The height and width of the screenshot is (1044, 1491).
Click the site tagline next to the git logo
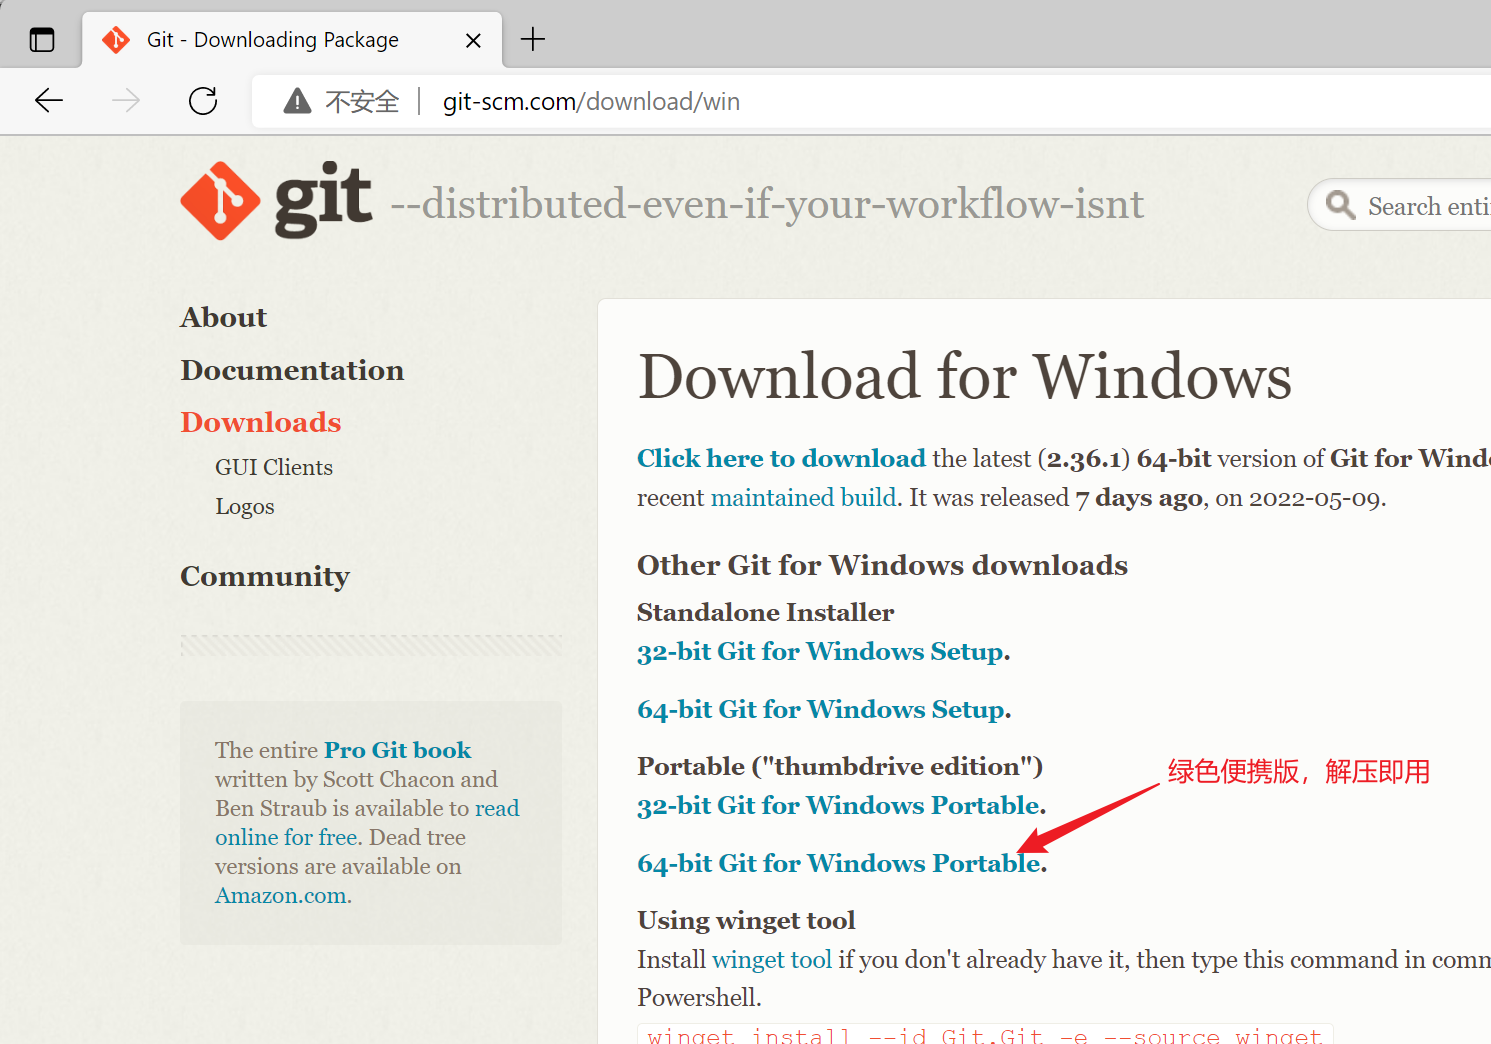click(x=767, y=204)
